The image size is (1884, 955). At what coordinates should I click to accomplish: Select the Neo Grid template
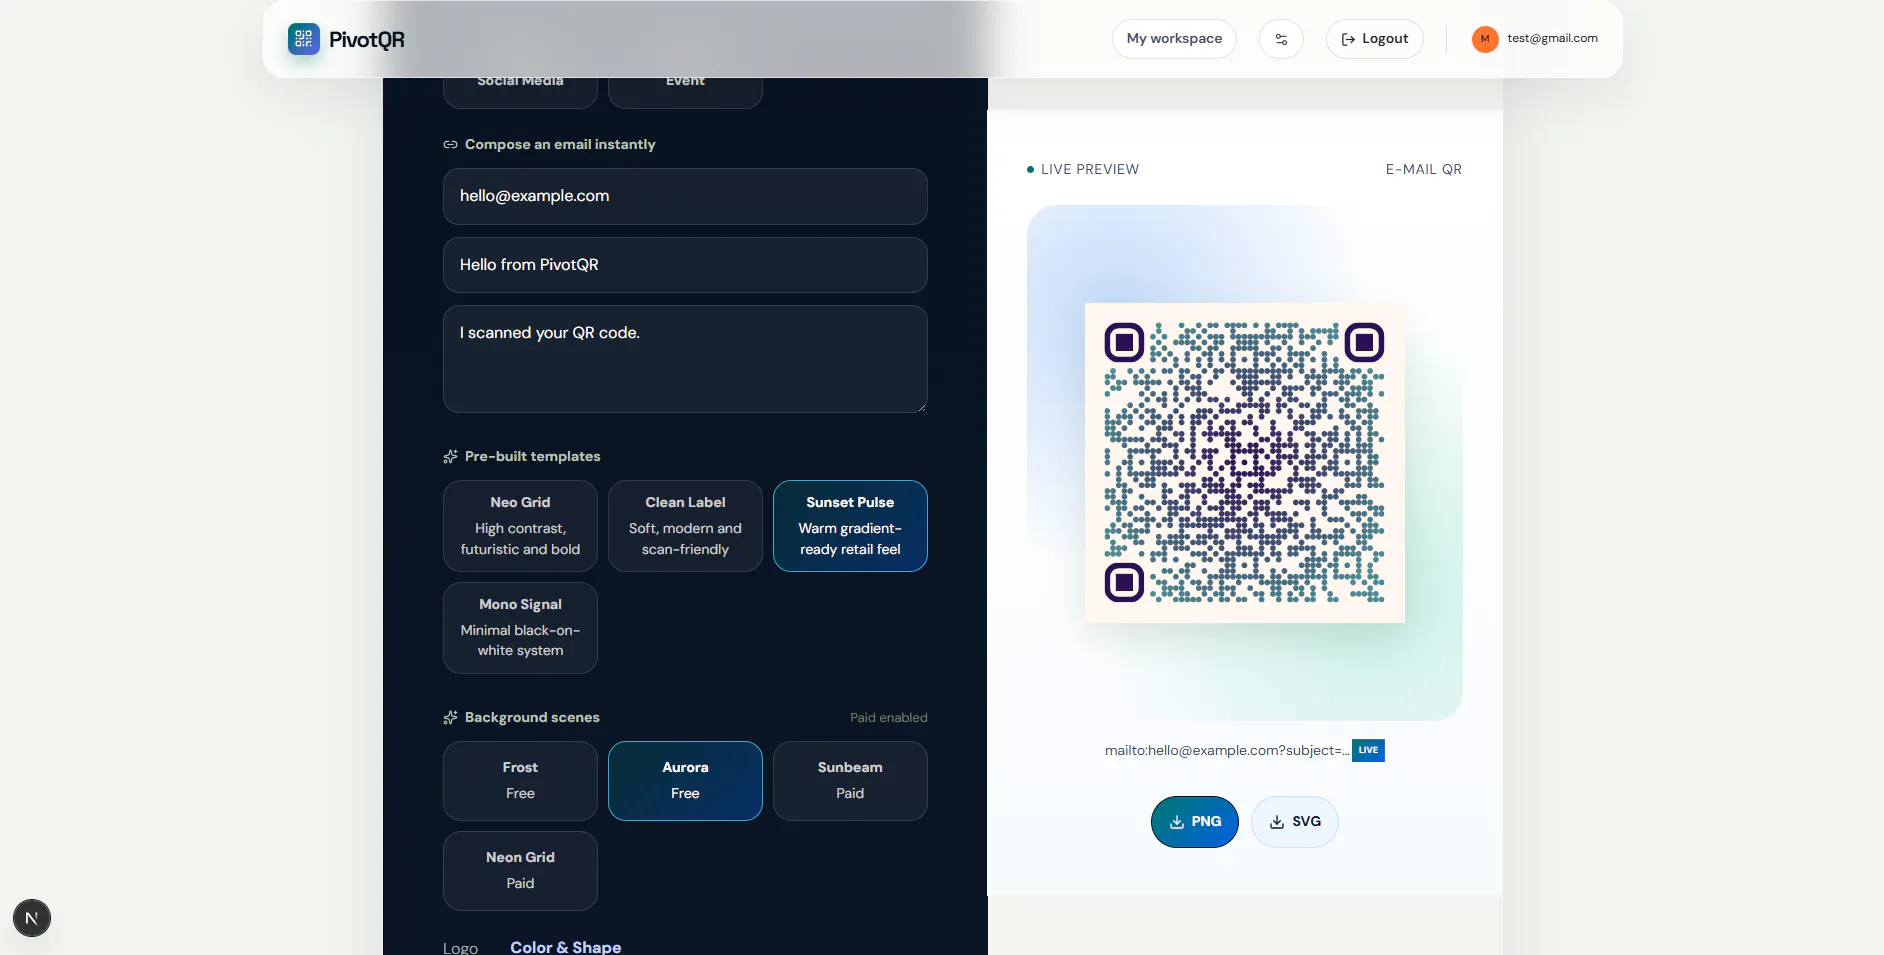(x=520, y=526)
